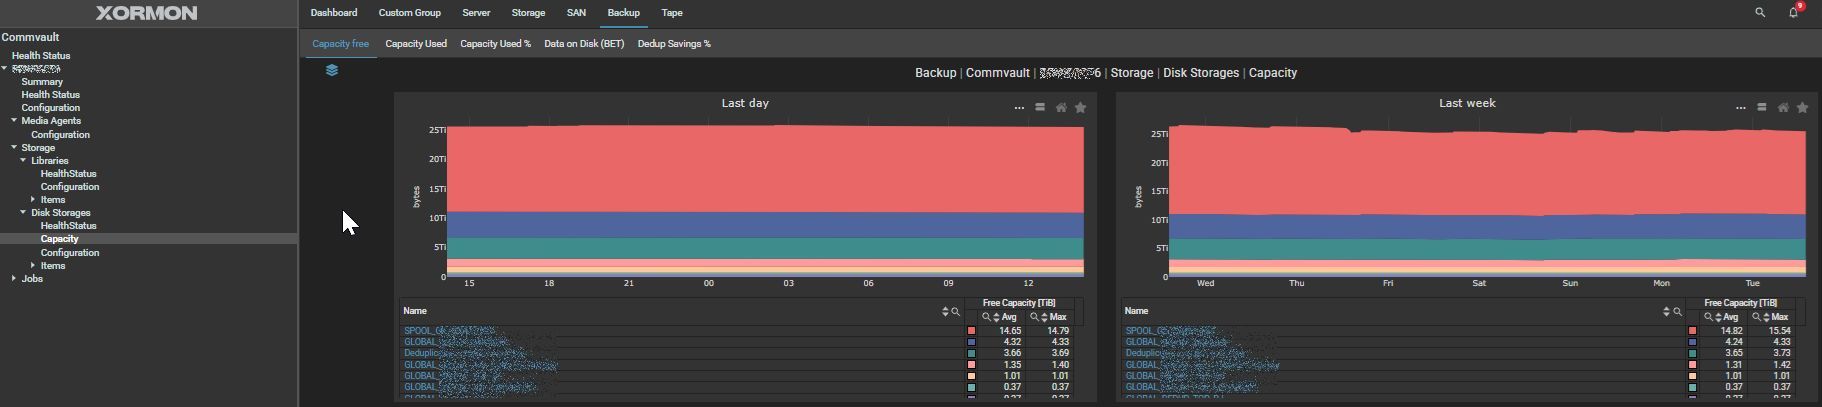The width and height of the screenshot is (1822, 407).
Task: Expand Items under Disk Storages
Action: tap(33, 266)
